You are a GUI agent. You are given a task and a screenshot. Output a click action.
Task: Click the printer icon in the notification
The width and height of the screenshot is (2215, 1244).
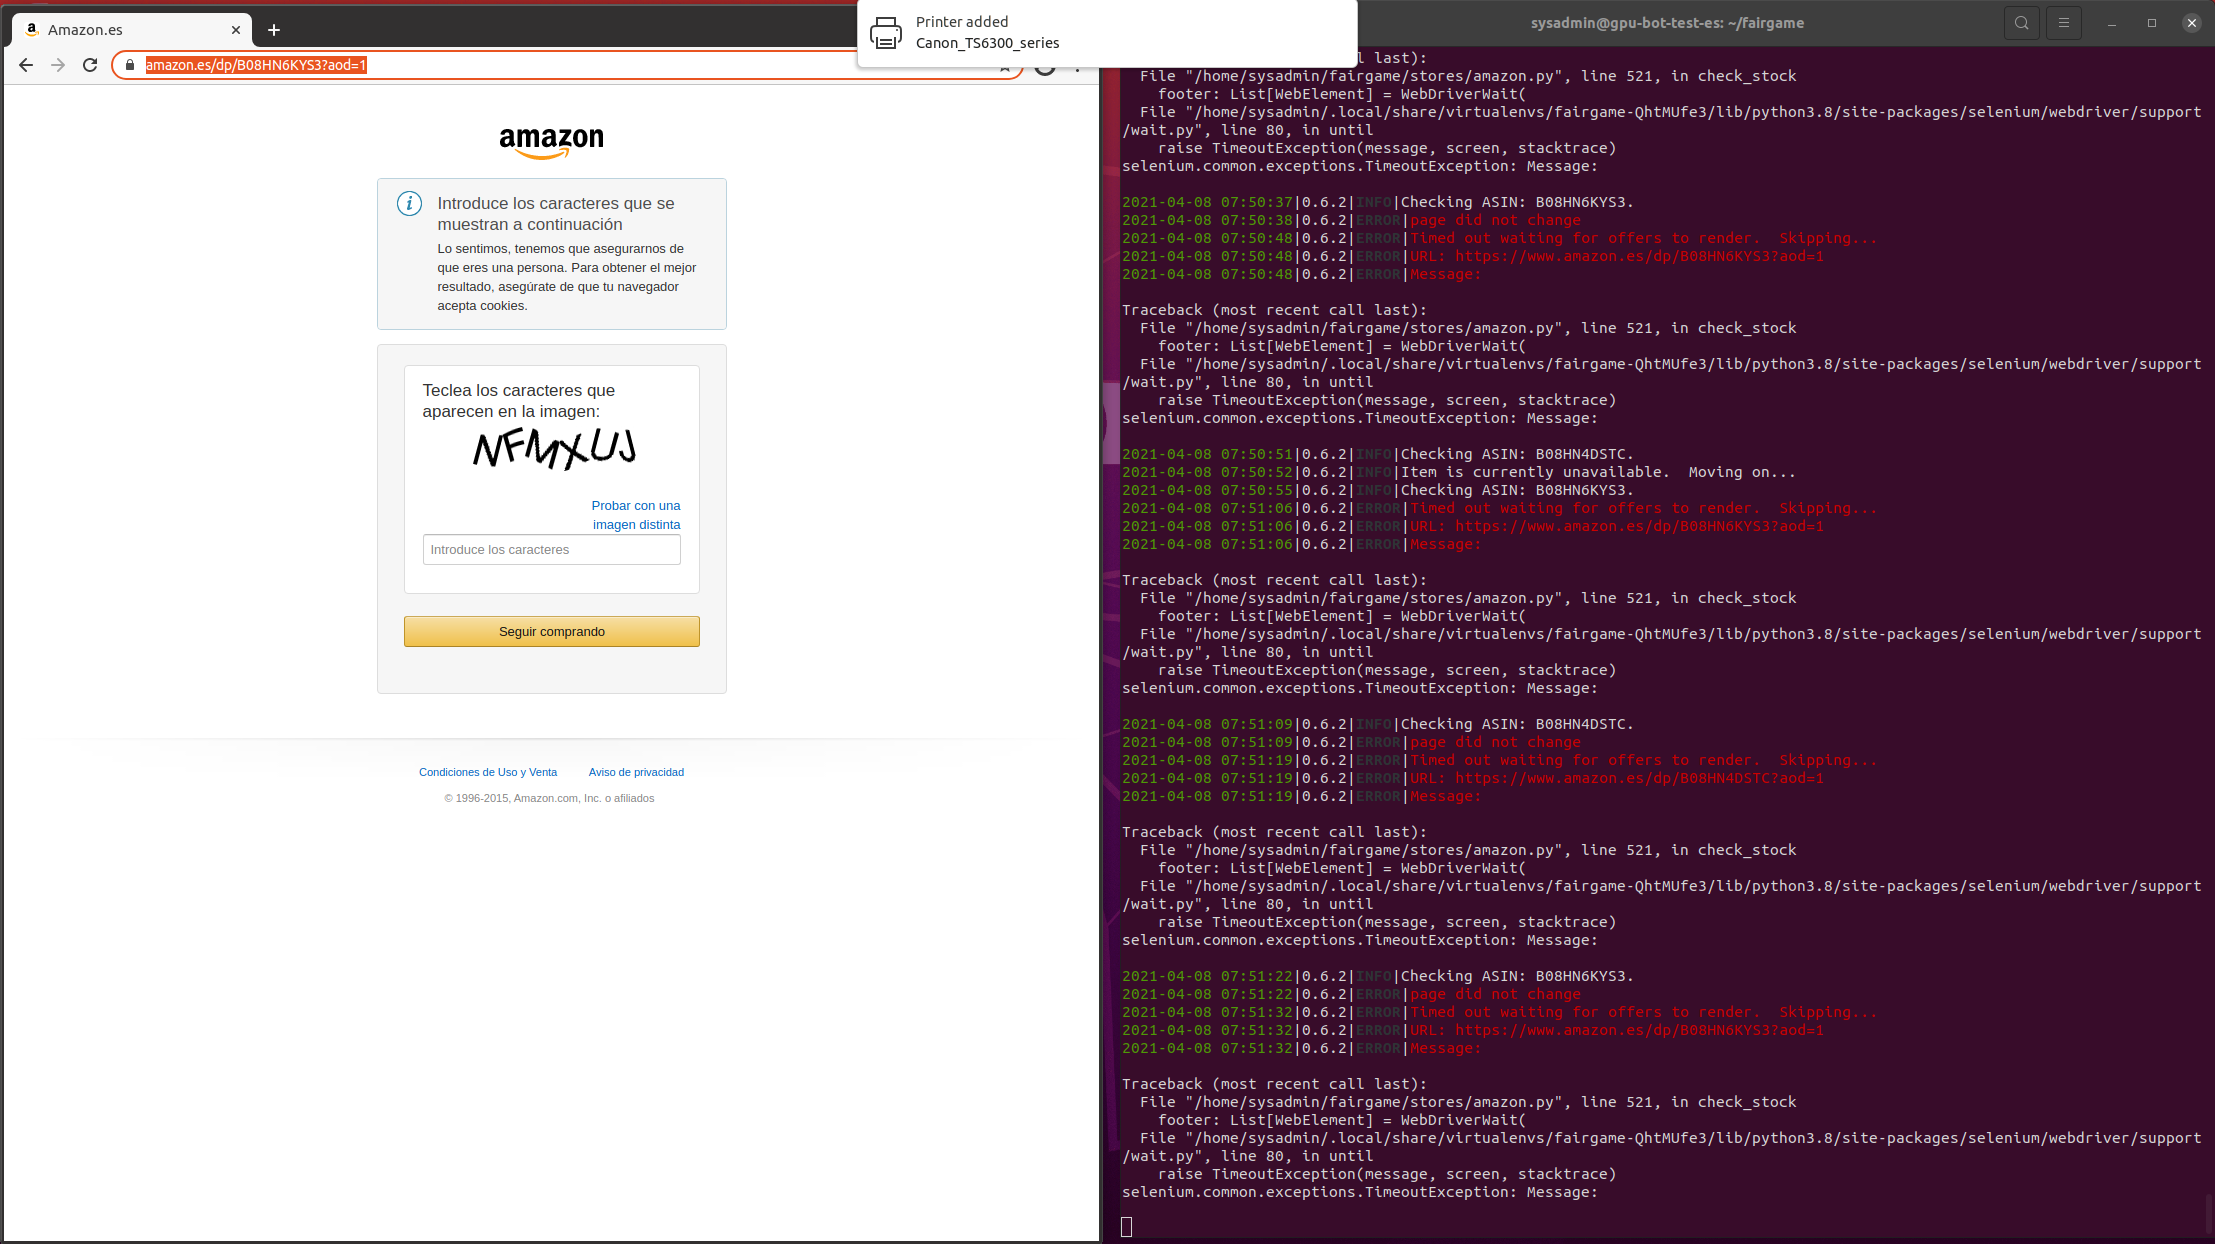click(886, 33)
